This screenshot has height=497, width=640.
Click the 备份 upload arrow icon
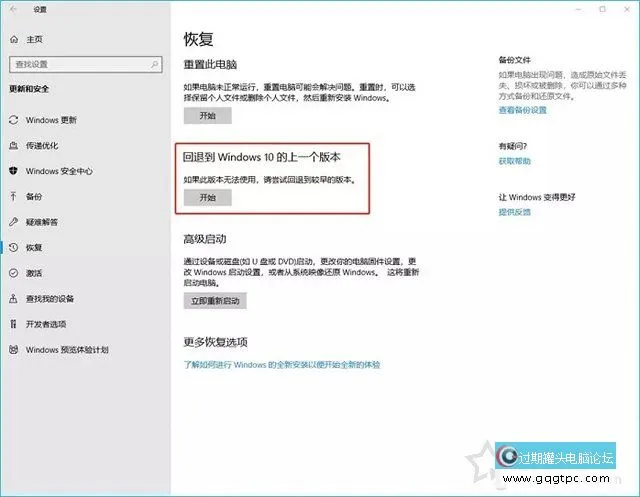13,196
